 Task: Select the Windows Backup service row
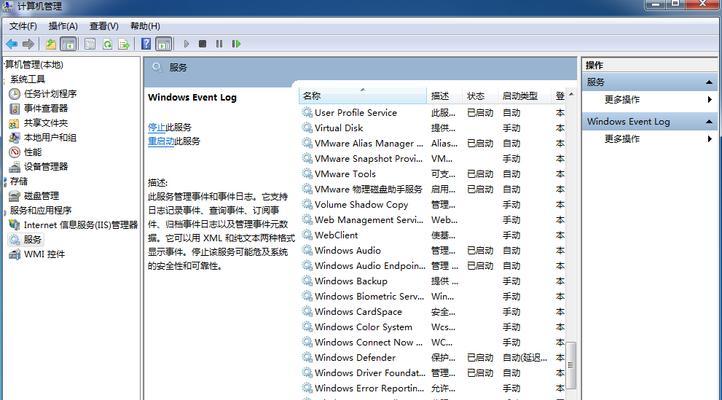click(433, 281)
